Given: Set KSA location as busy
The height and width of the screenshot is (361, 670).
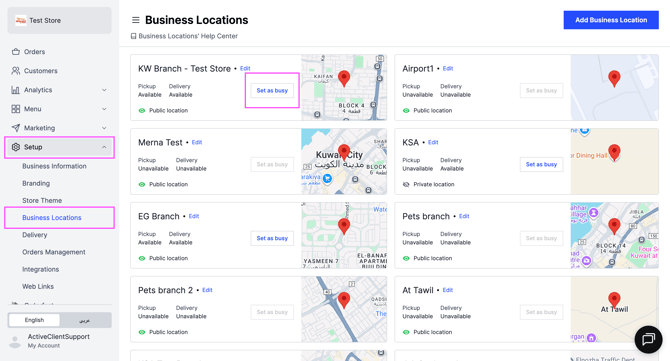Looking at the screenshot, I should click(x=541, y=164).
